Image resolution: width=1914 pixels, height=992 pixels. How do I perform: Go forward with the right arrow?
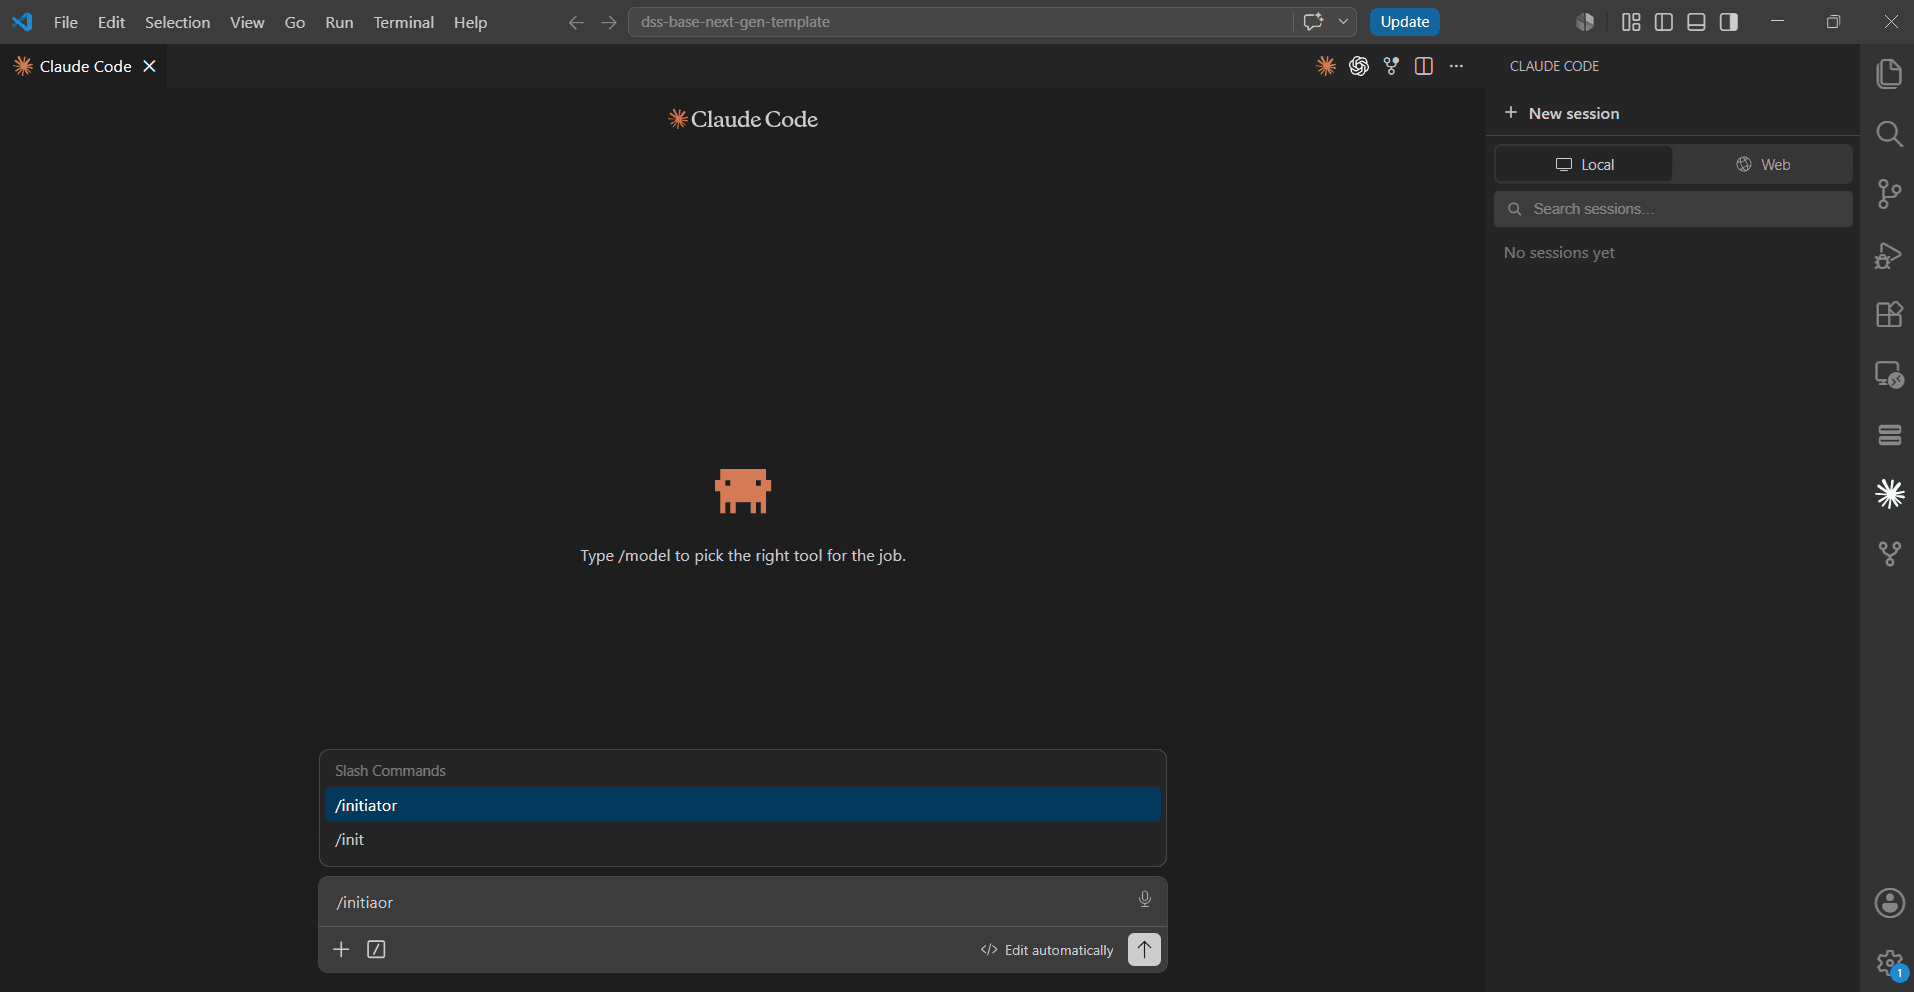(x=609, y=22)
